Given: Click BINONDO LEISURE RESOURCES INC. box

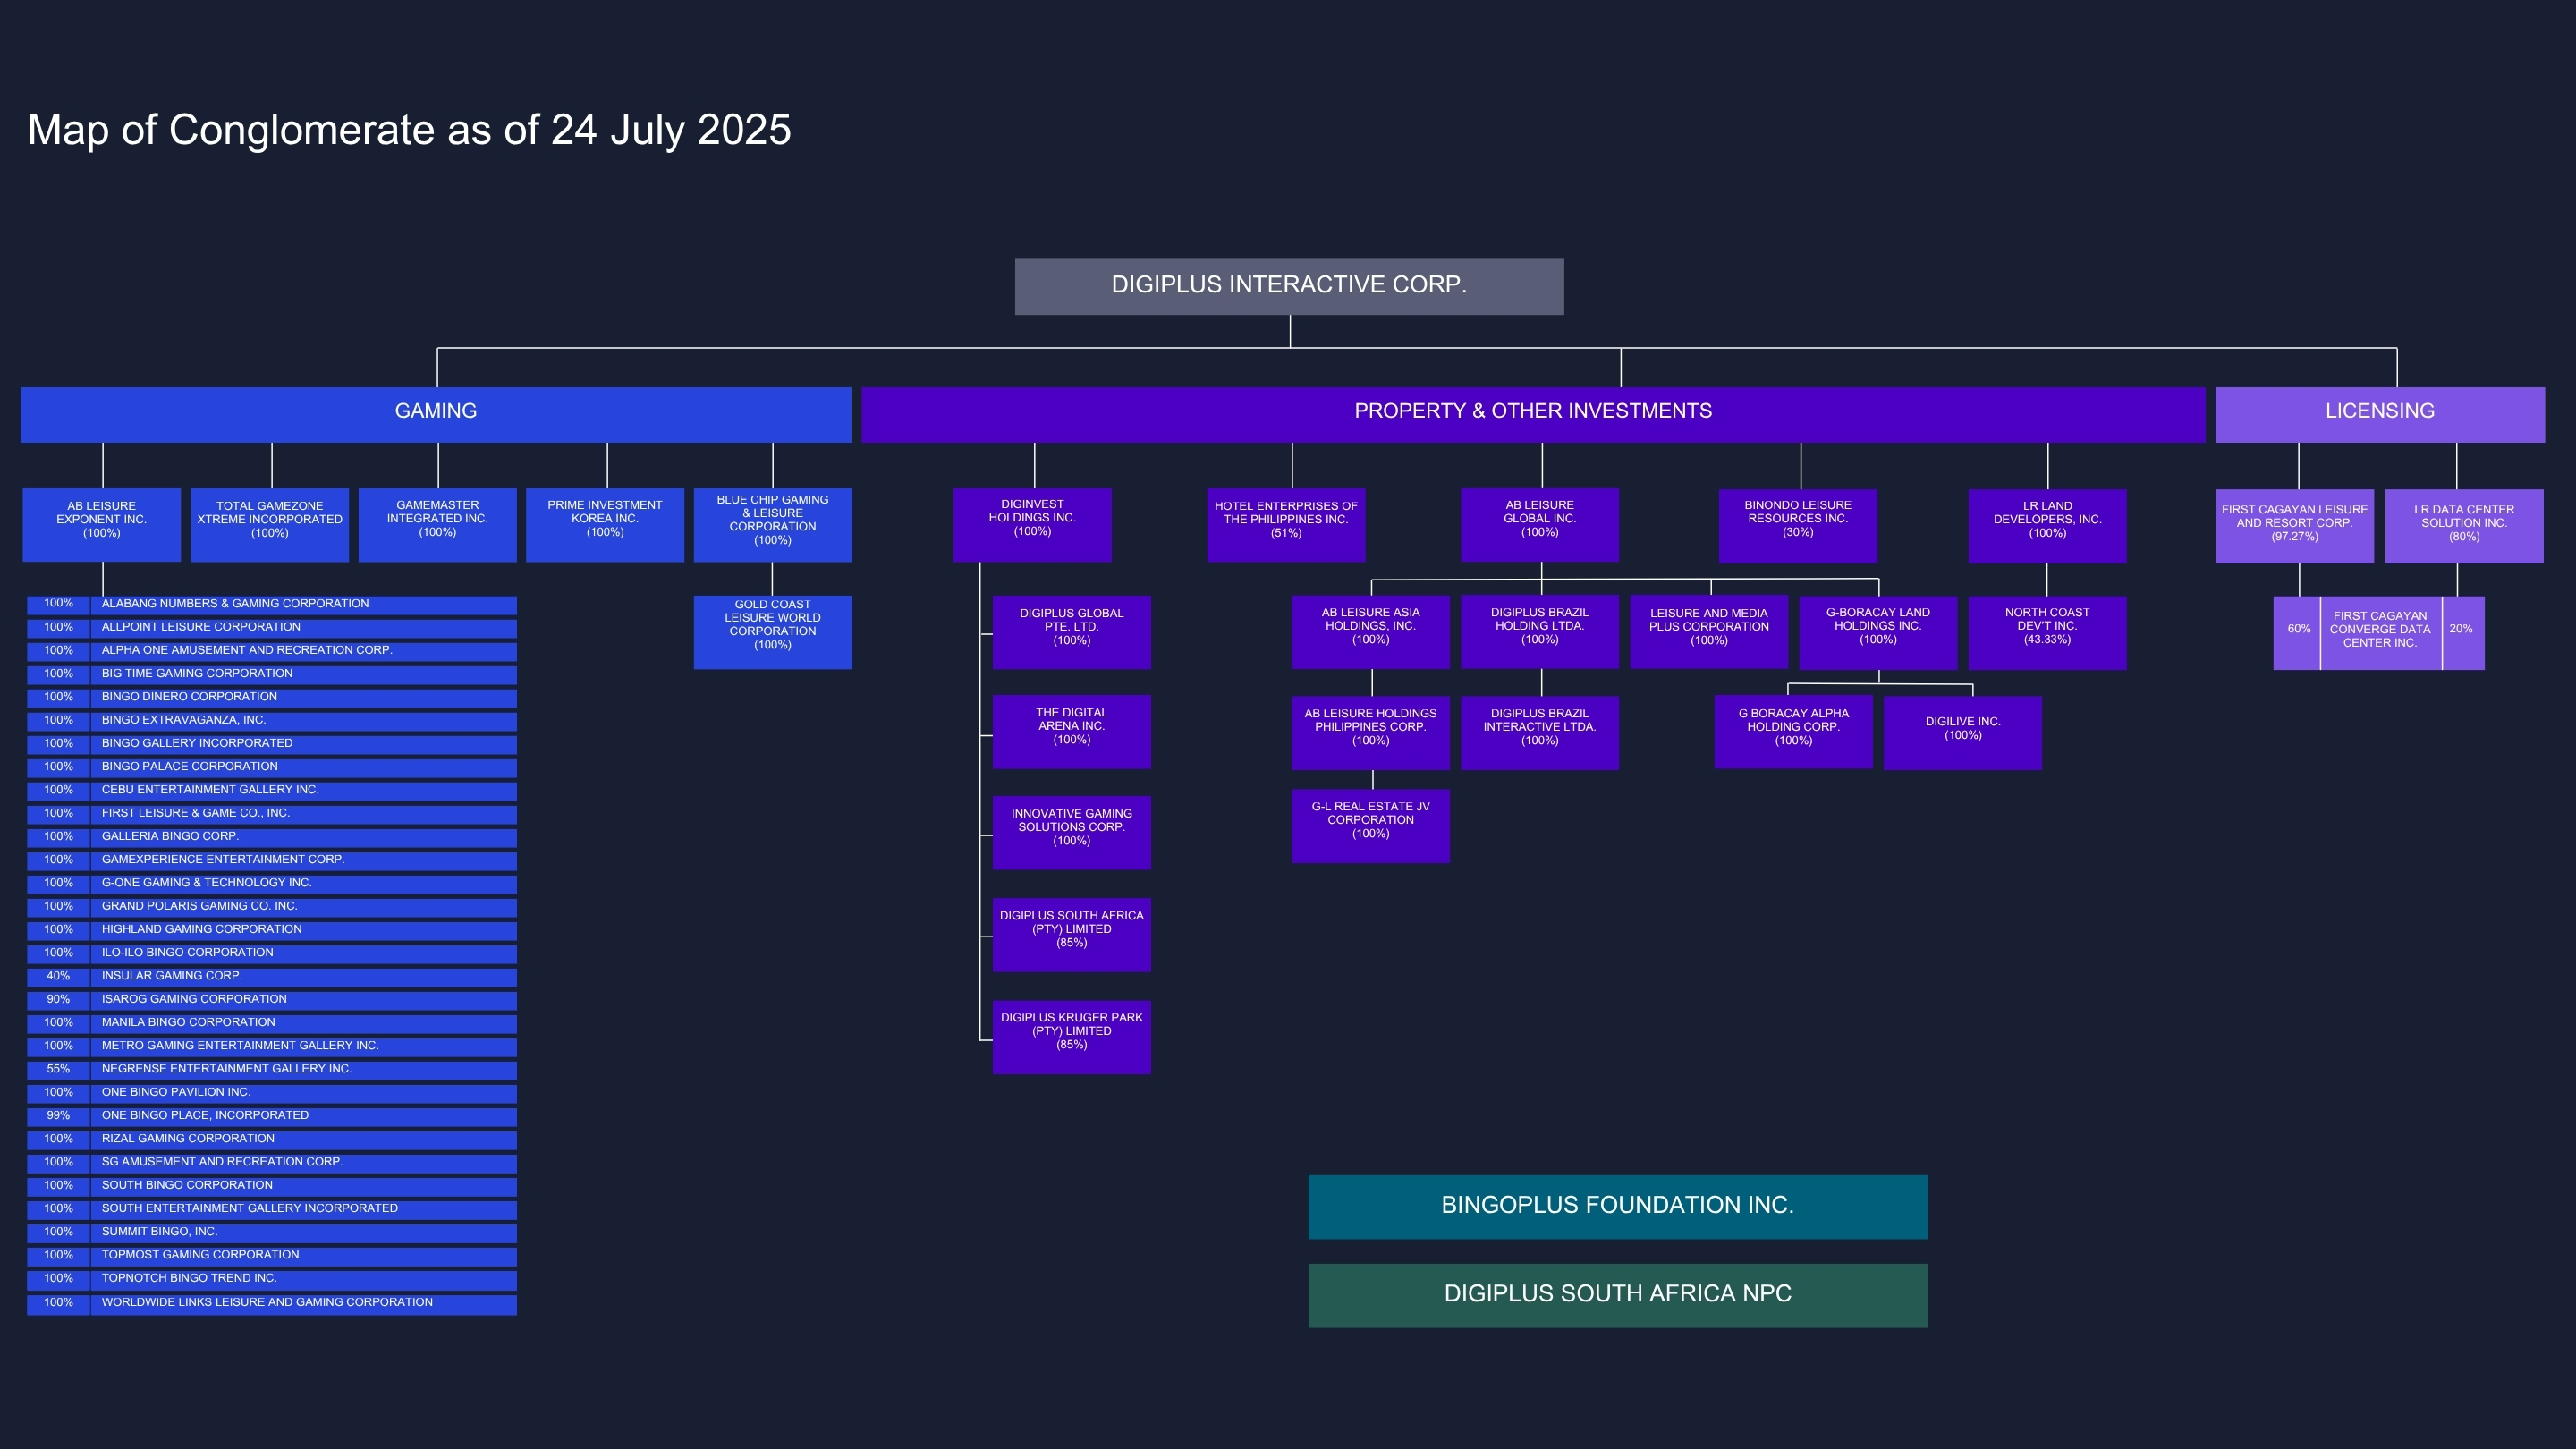Looking at the screenshot, I should point(1798,525).
